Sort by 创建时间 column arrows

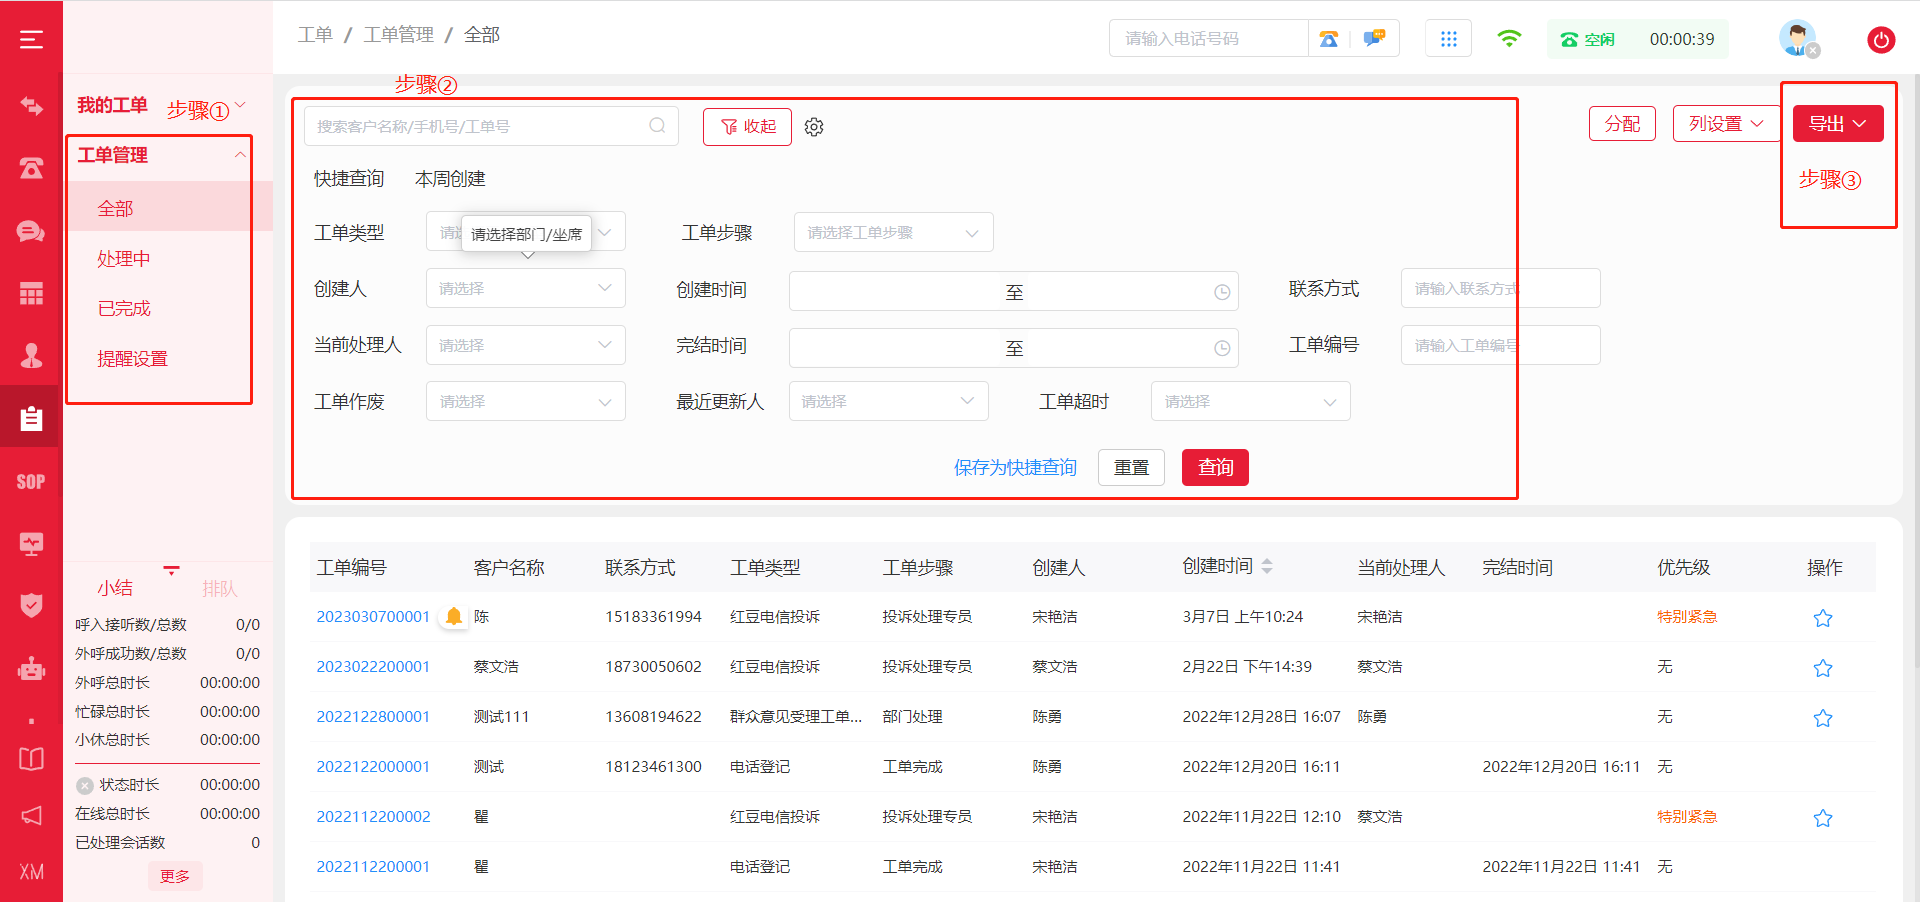pyautogui.click(x=1267, y=566)
